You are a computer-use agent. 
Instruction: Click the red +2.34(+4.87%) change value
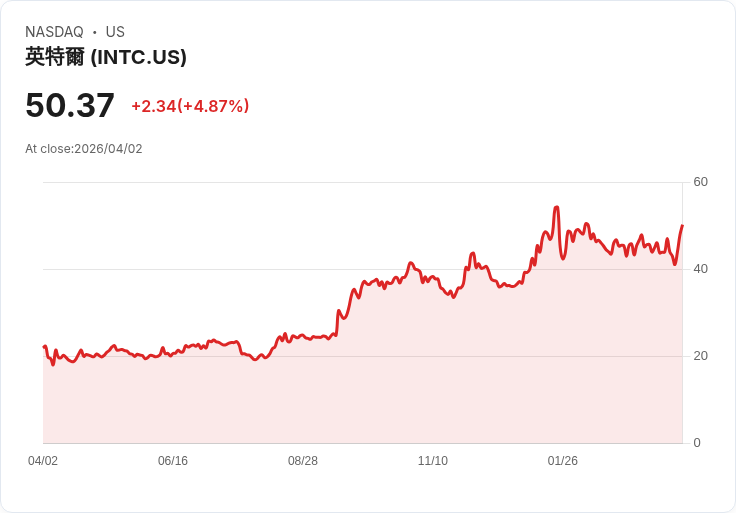point(190,106)
